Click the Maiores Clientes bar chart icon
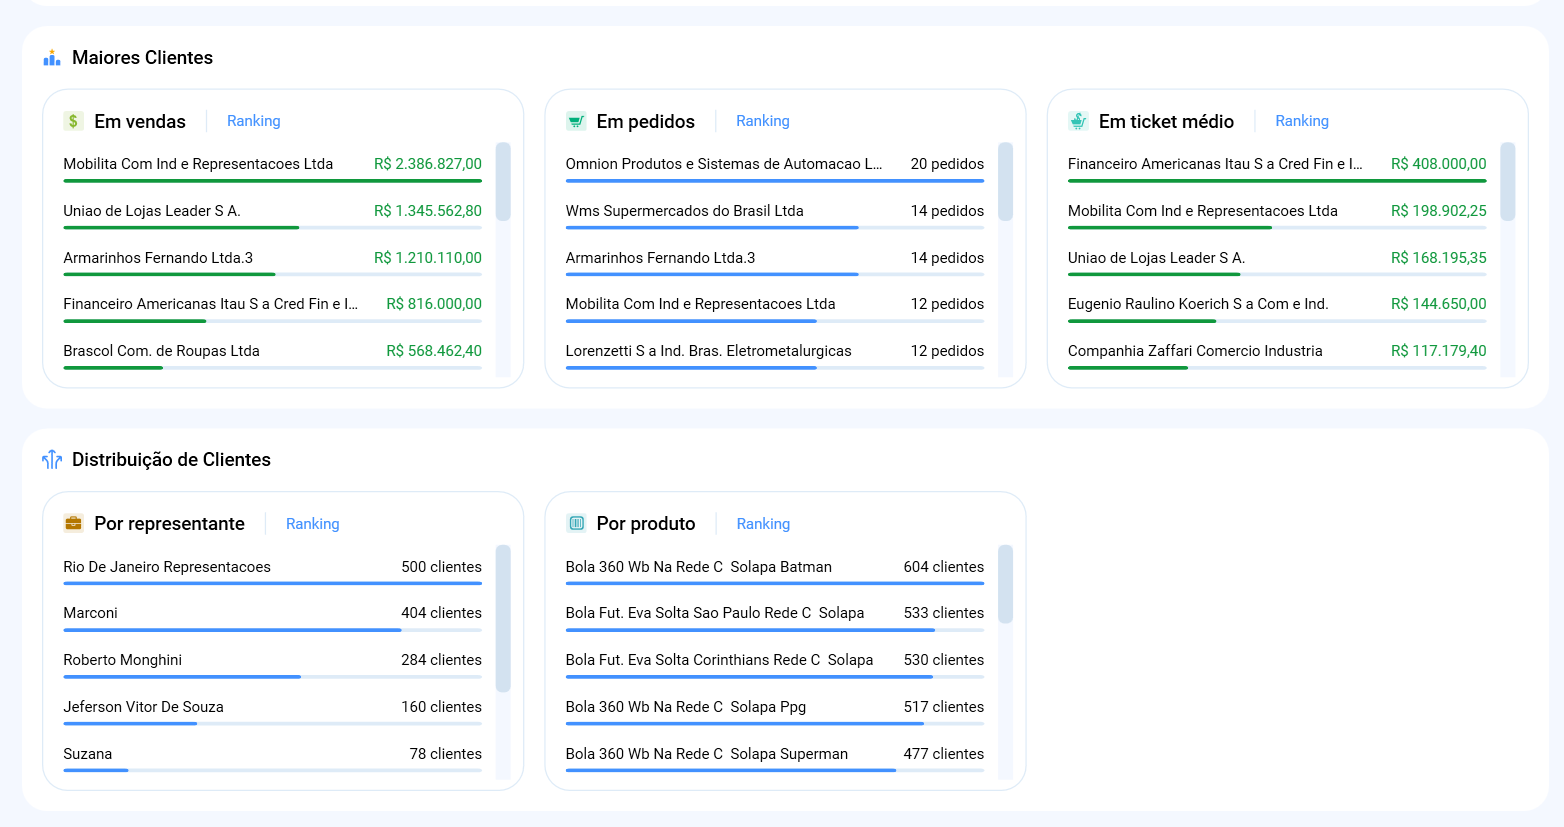The width and height of the screenshot is (1564, 827). [52, 58]
